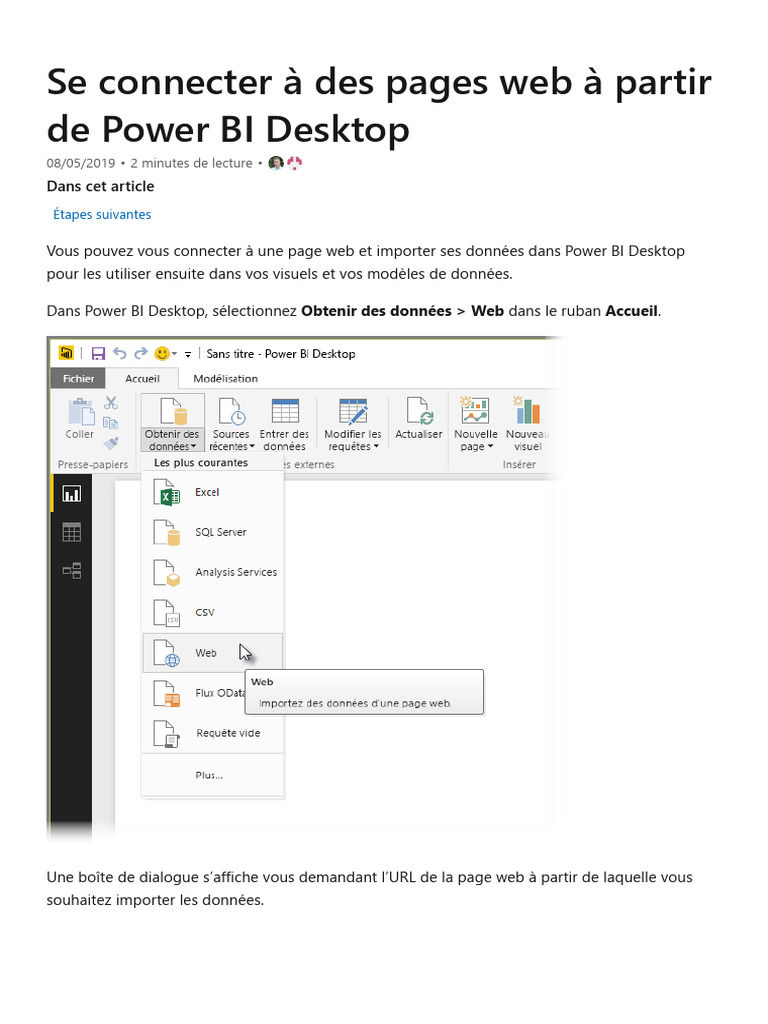Expand the Obtenir des données dropdown arrow
This screenshot has height=1024, width=768.
pyautogui.click(x=193, y=447)
